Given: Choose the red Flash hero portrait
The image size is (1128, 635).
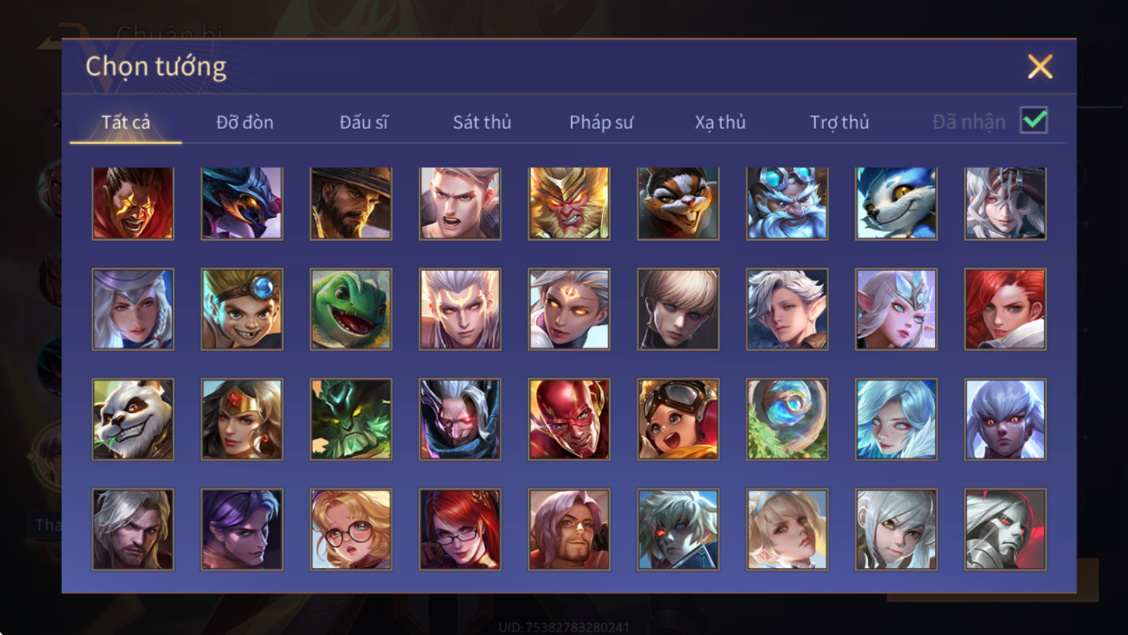Looking at the screenshot, I should tap(569, 419).
